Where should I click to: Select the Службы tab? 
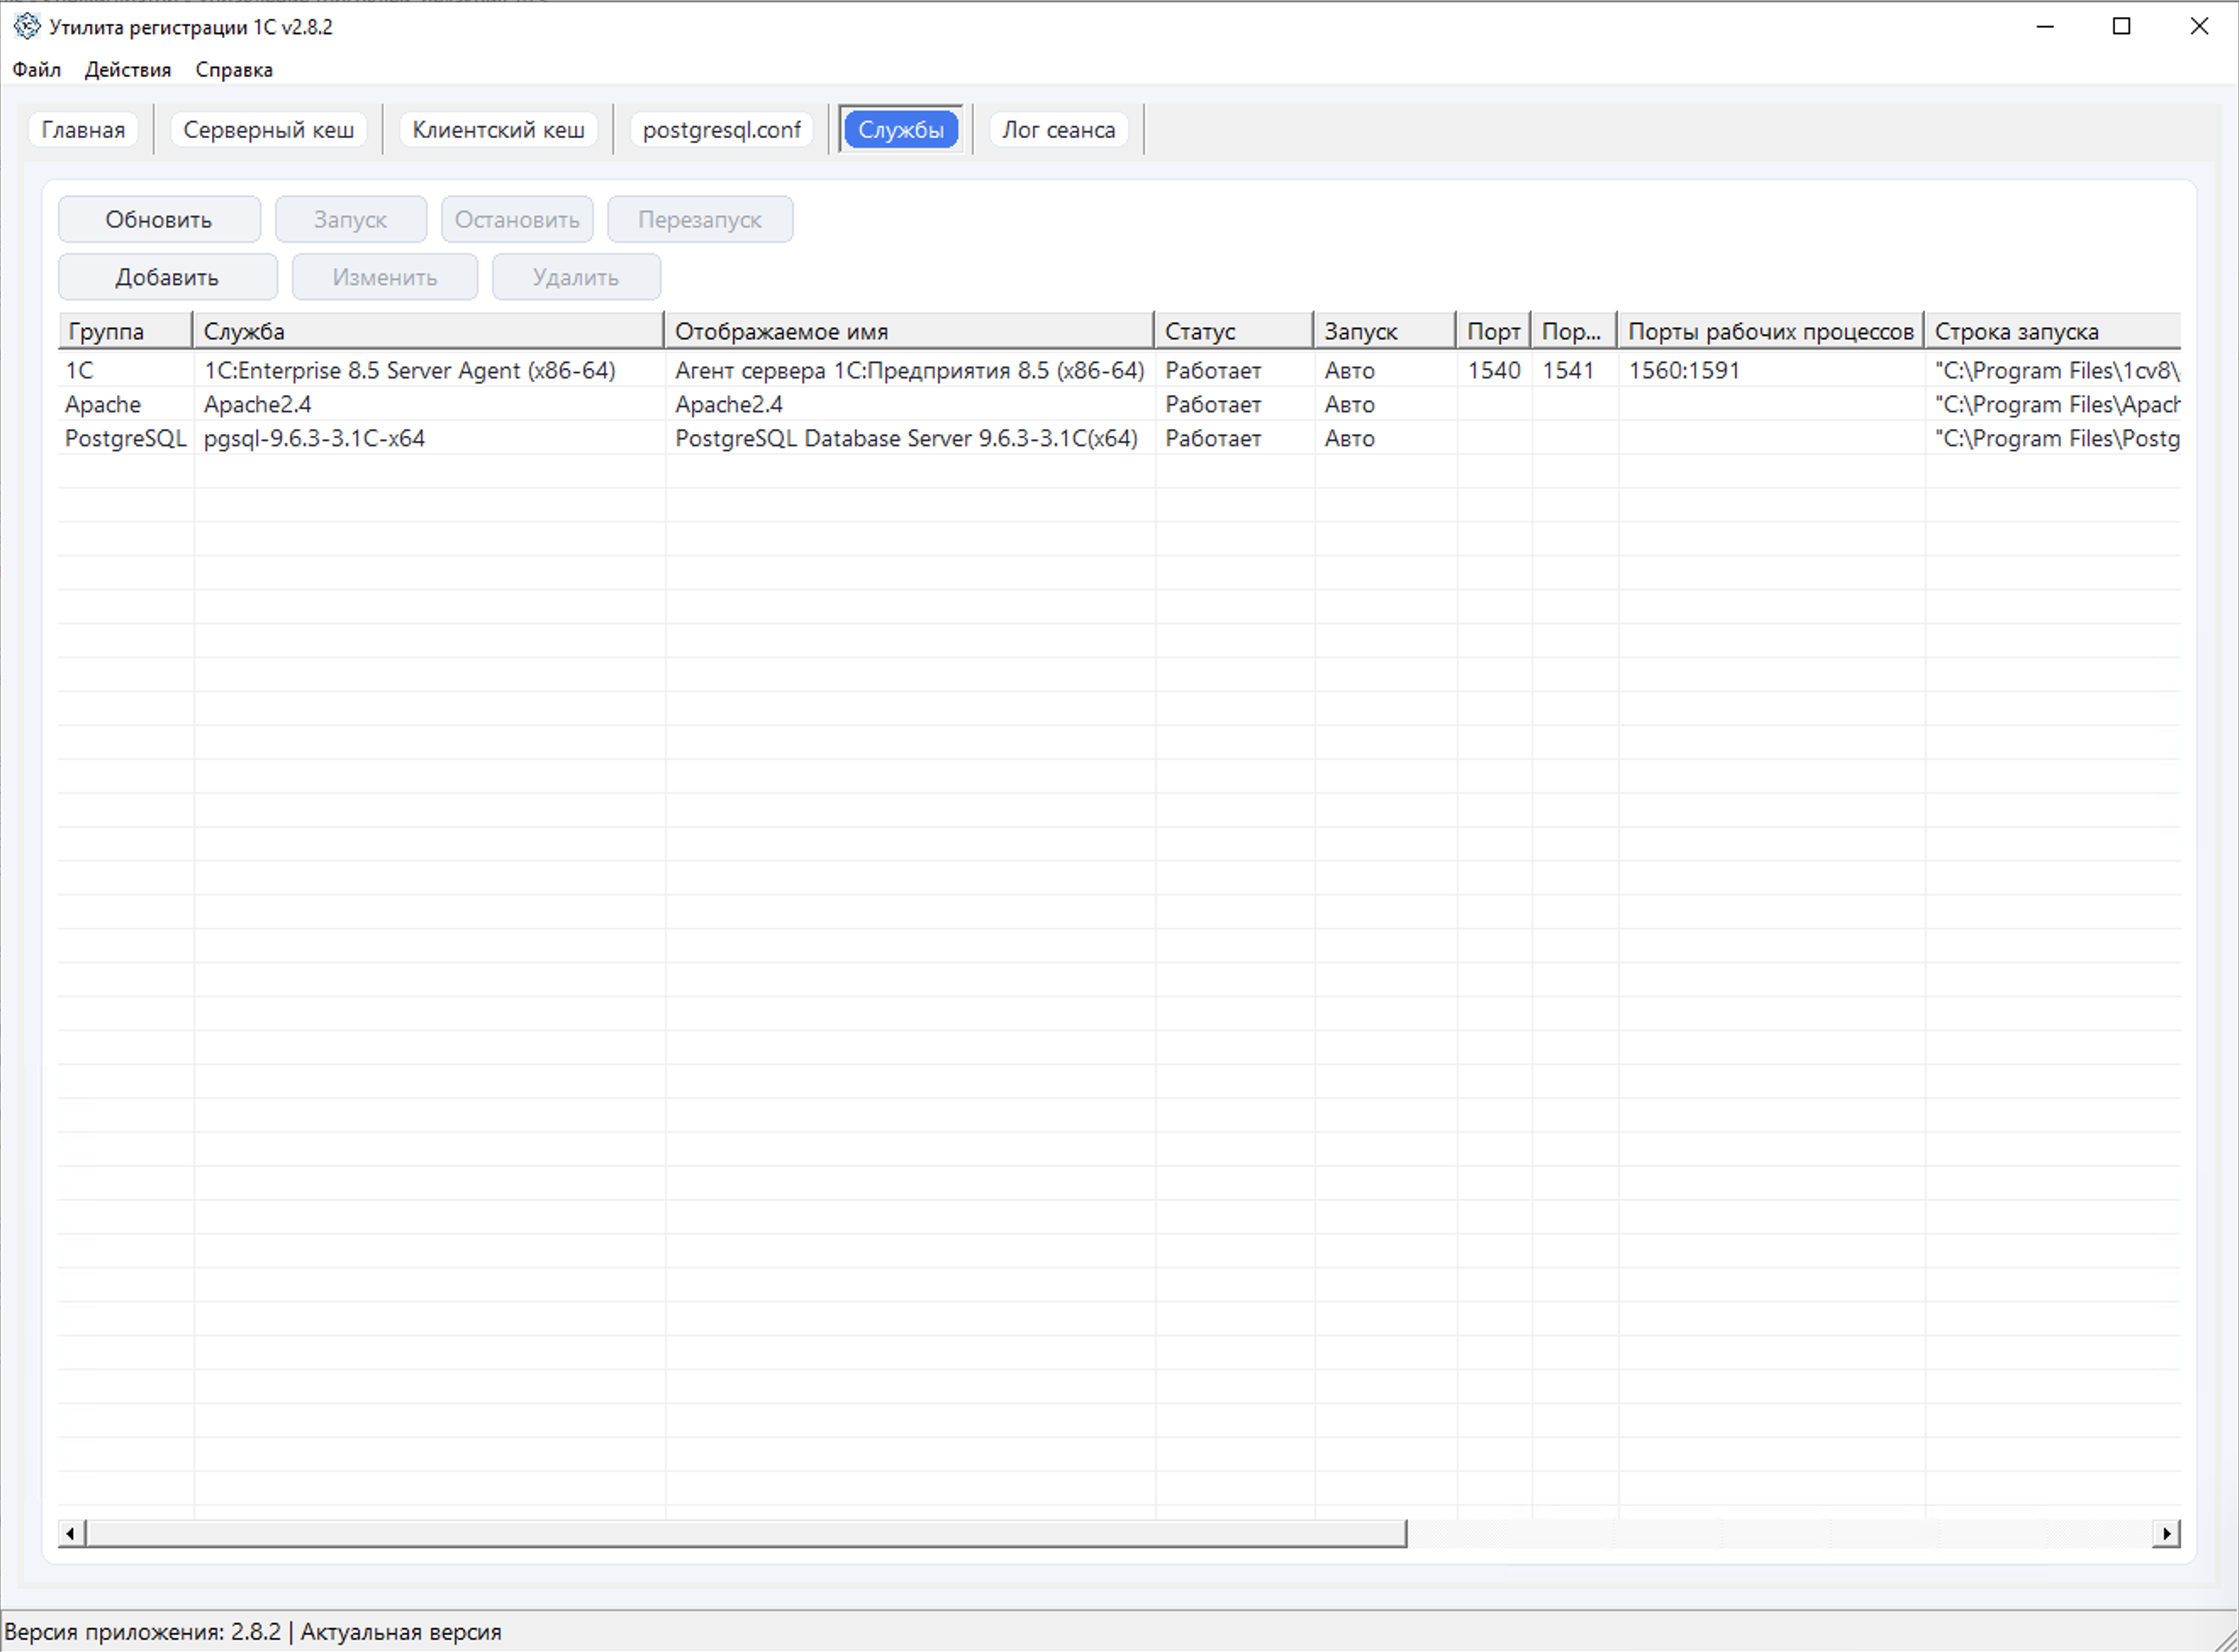coord(901,130)
